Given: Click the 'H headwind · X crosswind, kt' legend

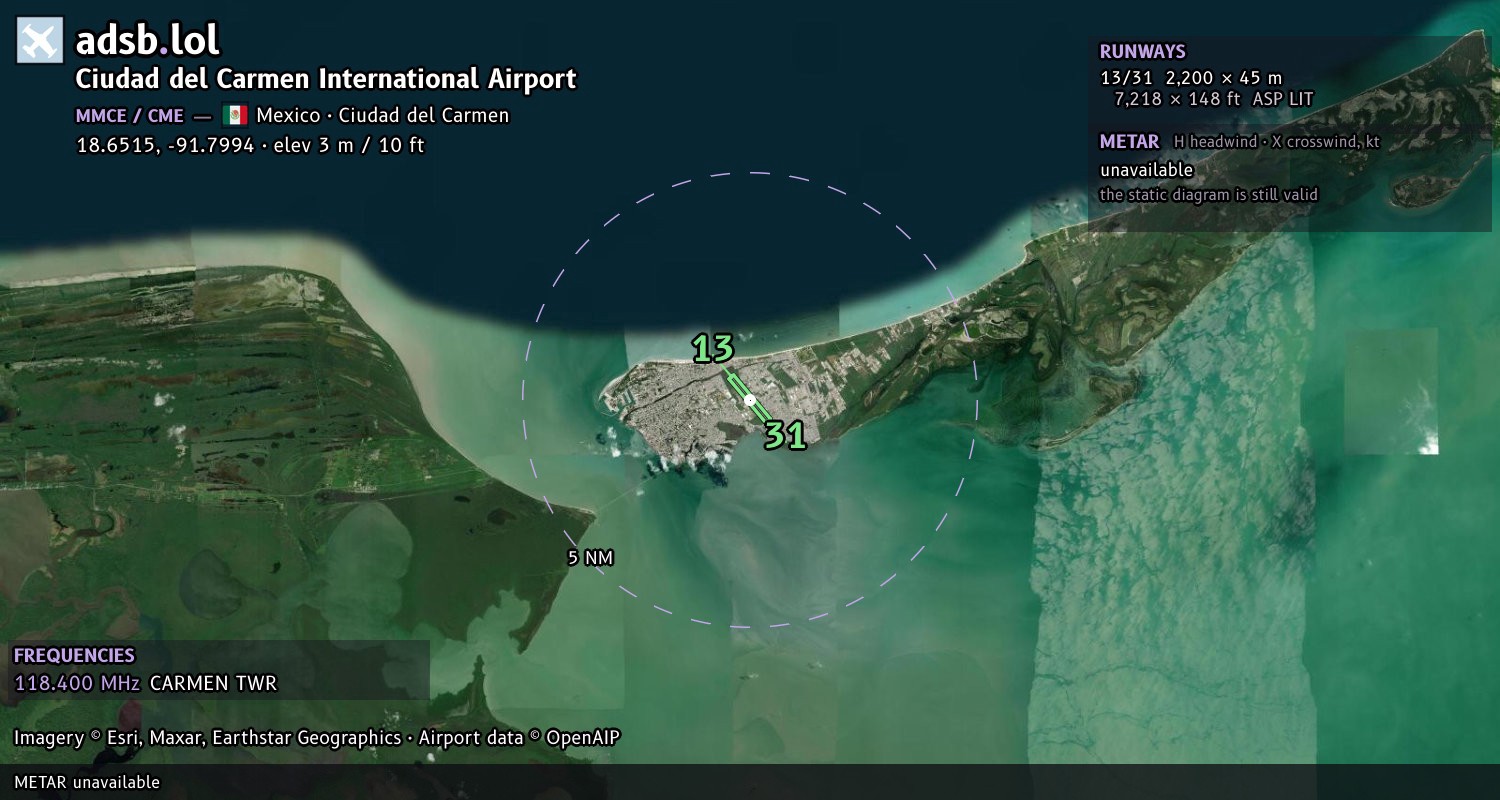Looking at the screenshot, I should click(x=1276, y=142).
